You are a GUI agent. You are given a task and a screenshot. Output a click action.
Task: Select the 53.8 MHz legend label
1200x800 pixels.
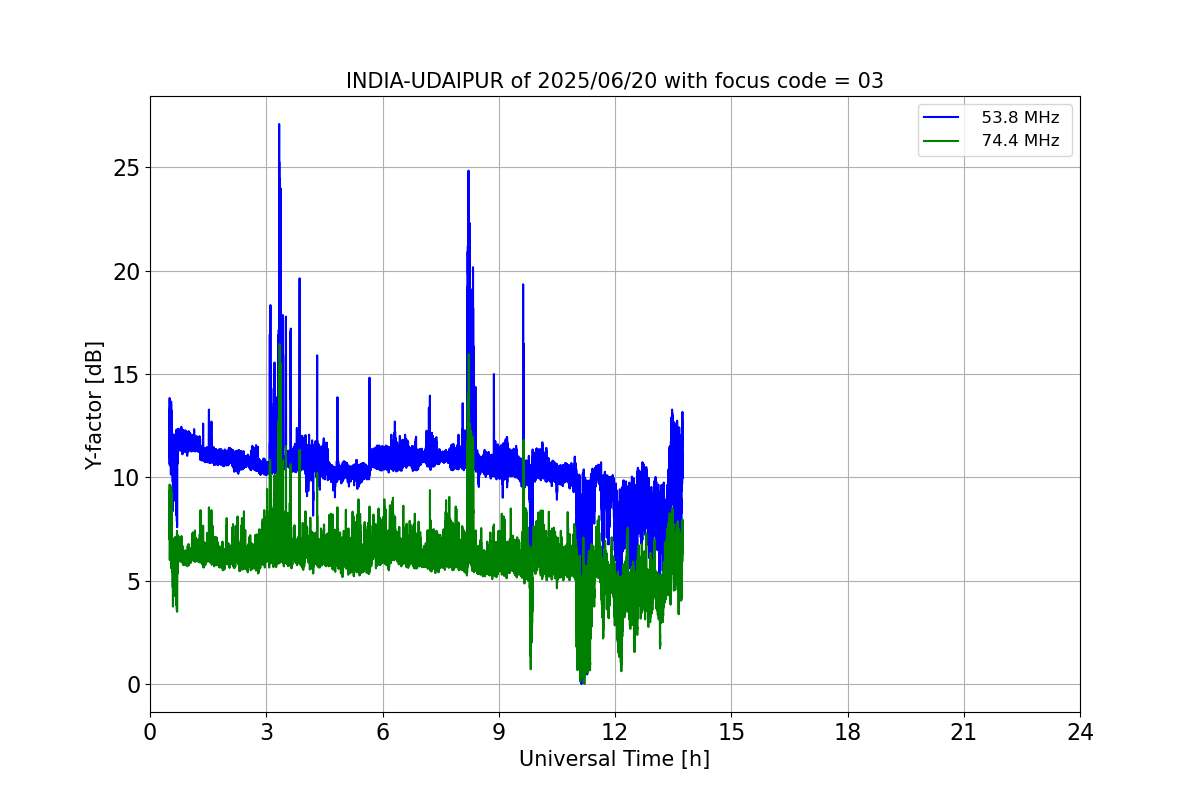(1020, 118)
